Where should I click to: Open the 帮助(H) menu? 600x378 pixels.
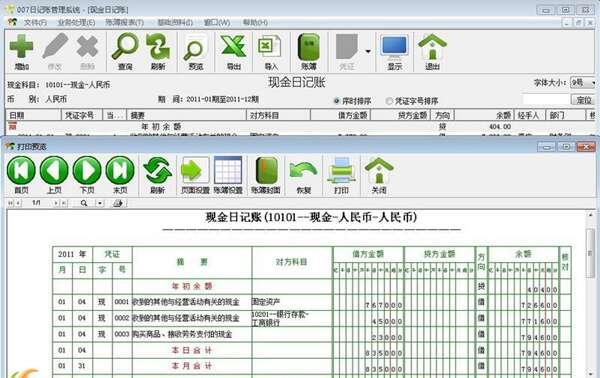[x=255, y=23]
